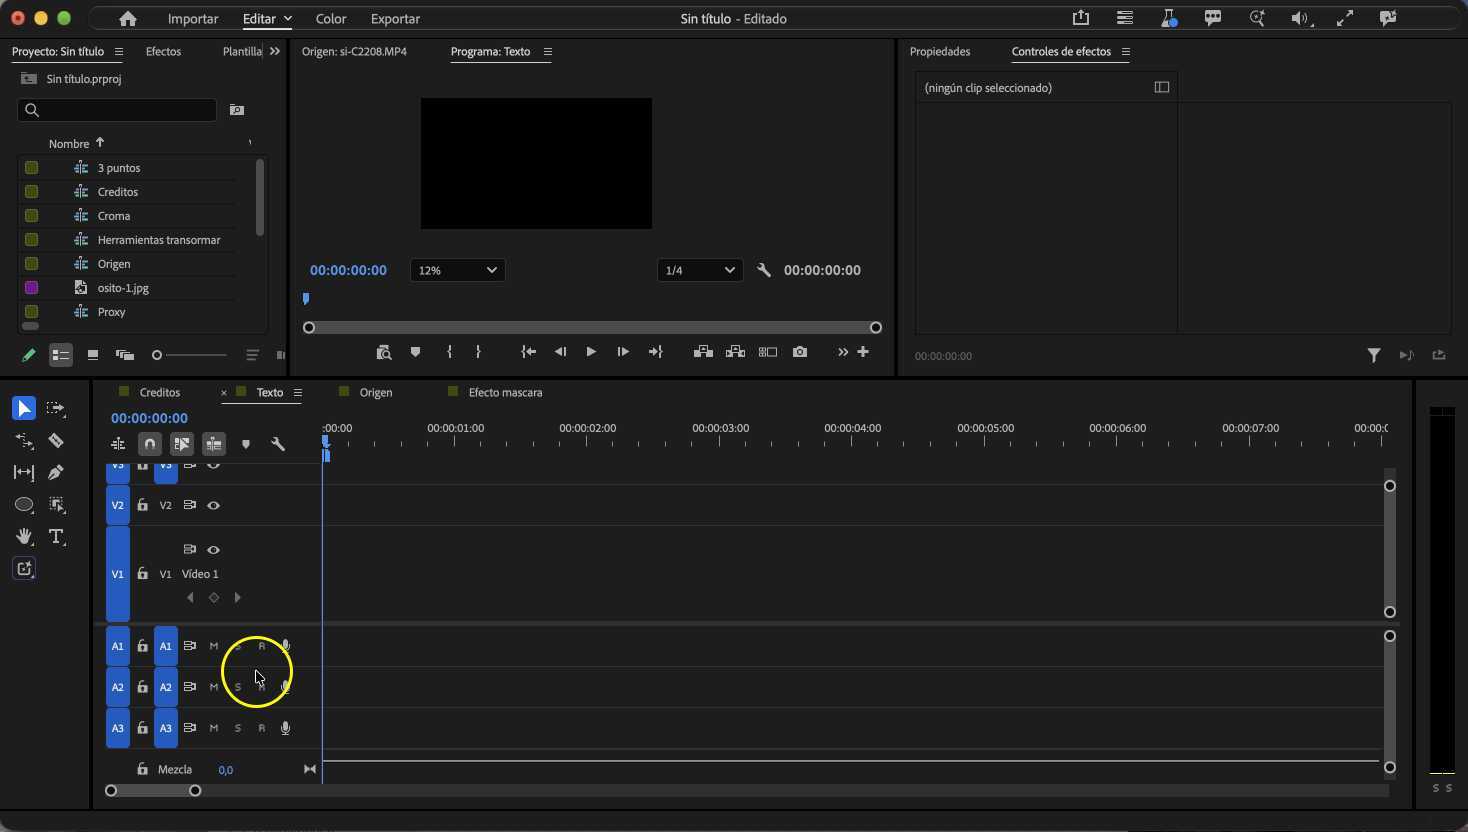Open timeline display settings wrench
This screenshot has height=832, width=1468.
tap(278, 444)
